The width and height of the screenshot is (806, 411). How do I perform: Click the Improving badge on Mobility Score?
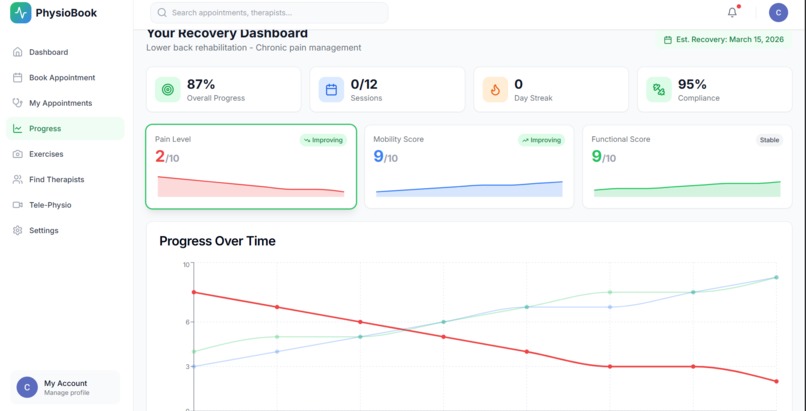541,140
